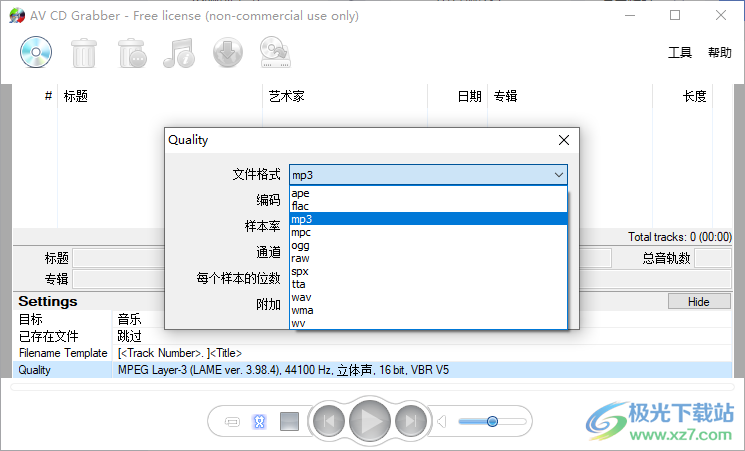This screenshot has width=745, height=451.
Task: Select wv format from list
Action: 428,323
